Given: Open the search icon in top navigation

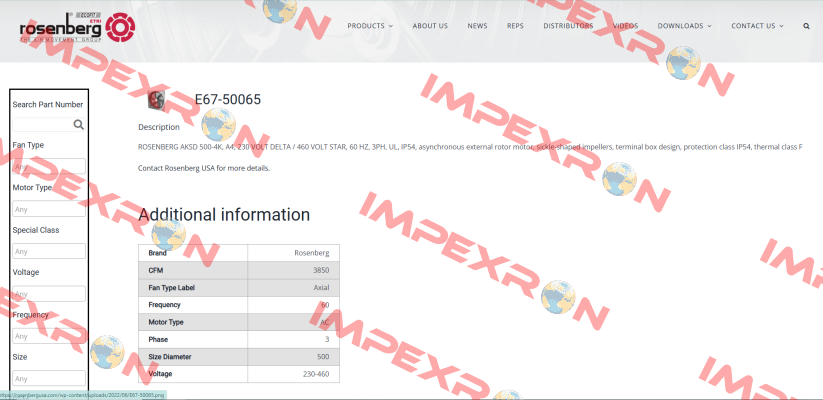Looking at the screenshot, I should (x=806, y=26).
